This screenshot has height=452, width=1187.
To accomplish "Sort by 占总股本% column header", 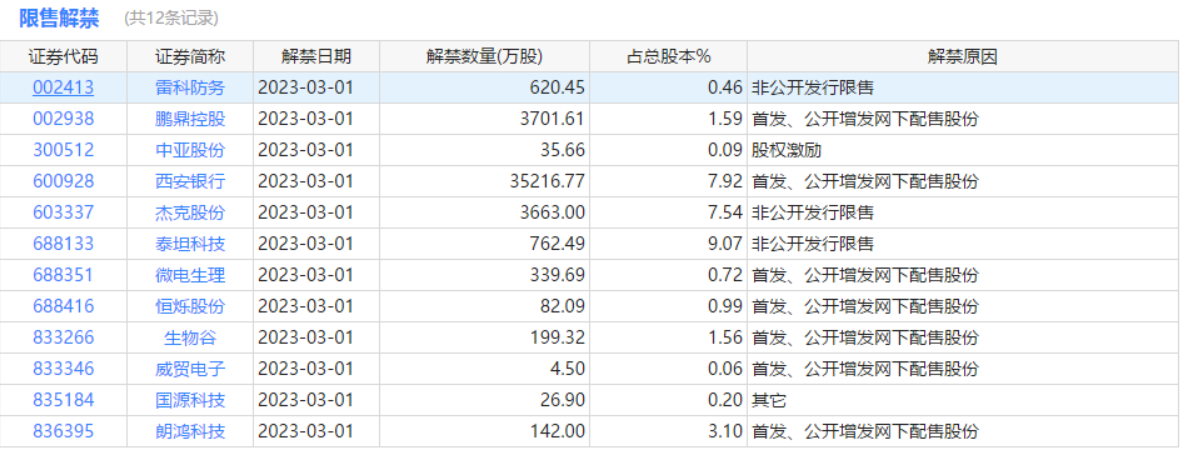I will pos(668,57).
